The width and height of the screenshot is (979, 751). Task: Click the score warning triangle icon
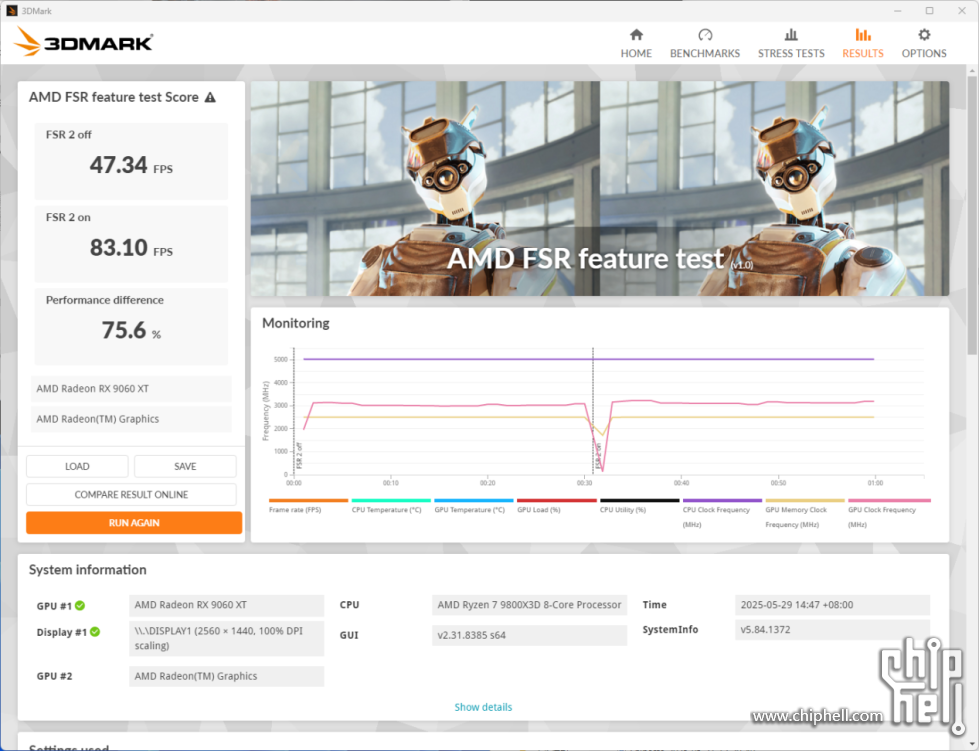coord(210,97)
